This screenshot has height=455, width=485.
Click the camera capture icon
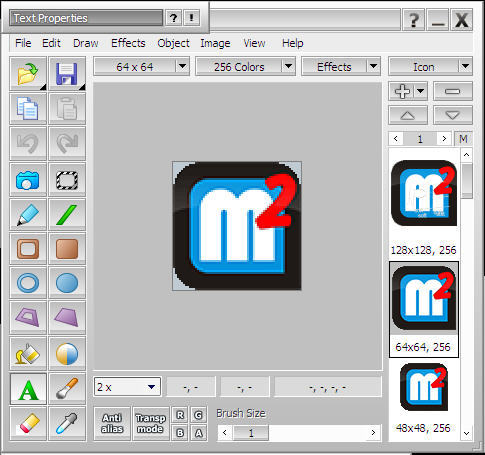coord(28,179)
